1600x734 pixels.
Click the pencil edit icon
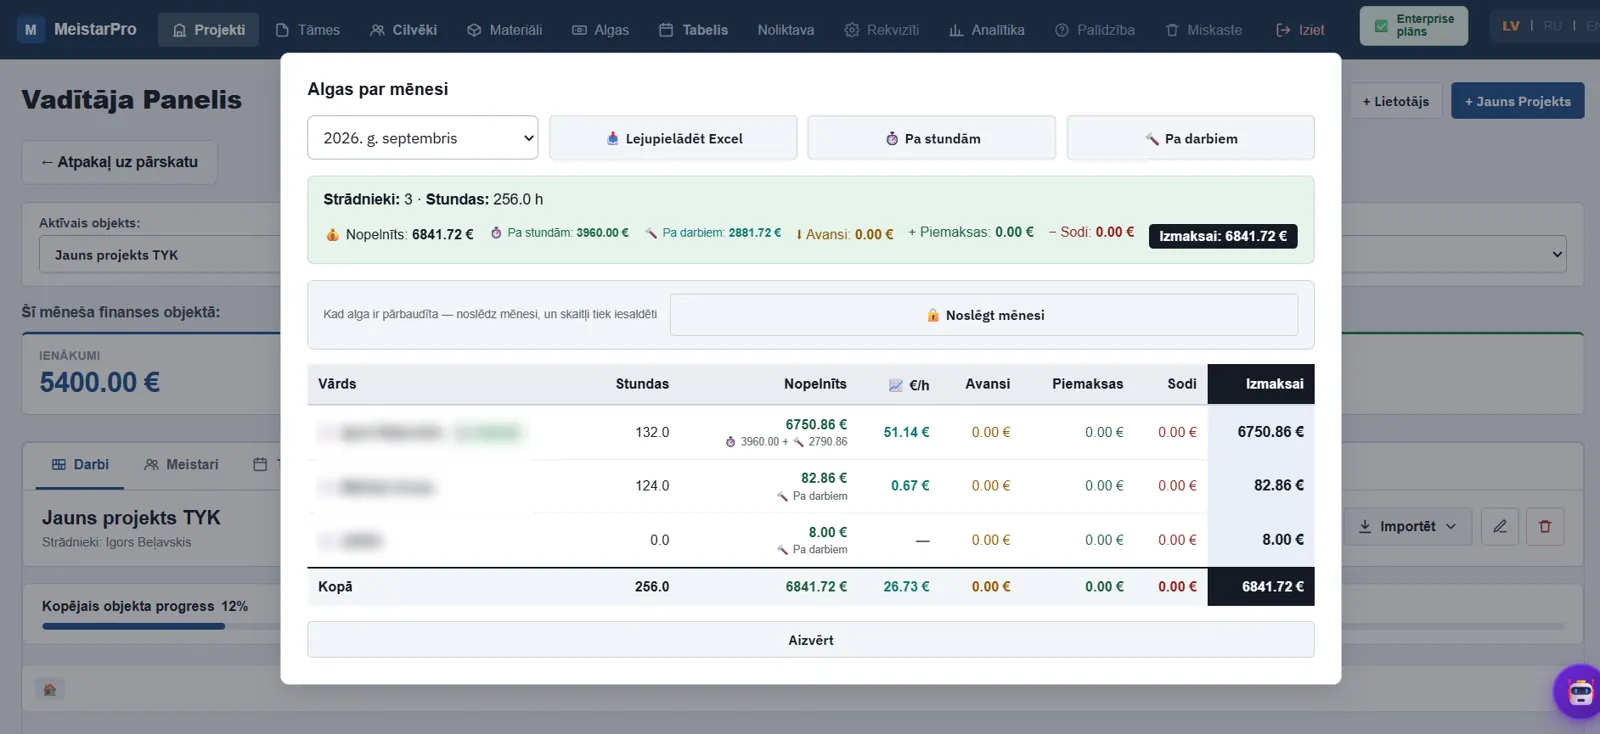[x=1500, y=526]
